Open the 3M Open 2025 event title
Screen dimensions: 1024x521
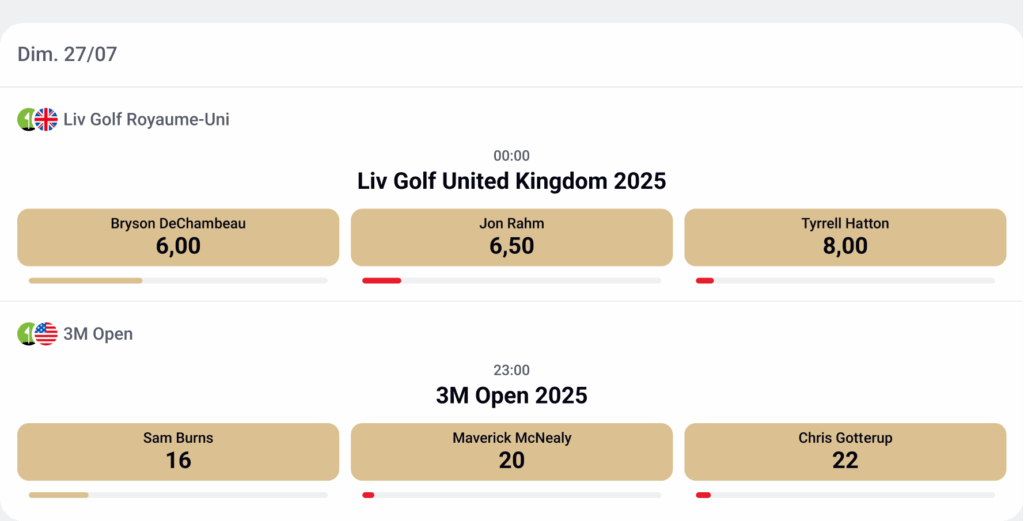511,395
